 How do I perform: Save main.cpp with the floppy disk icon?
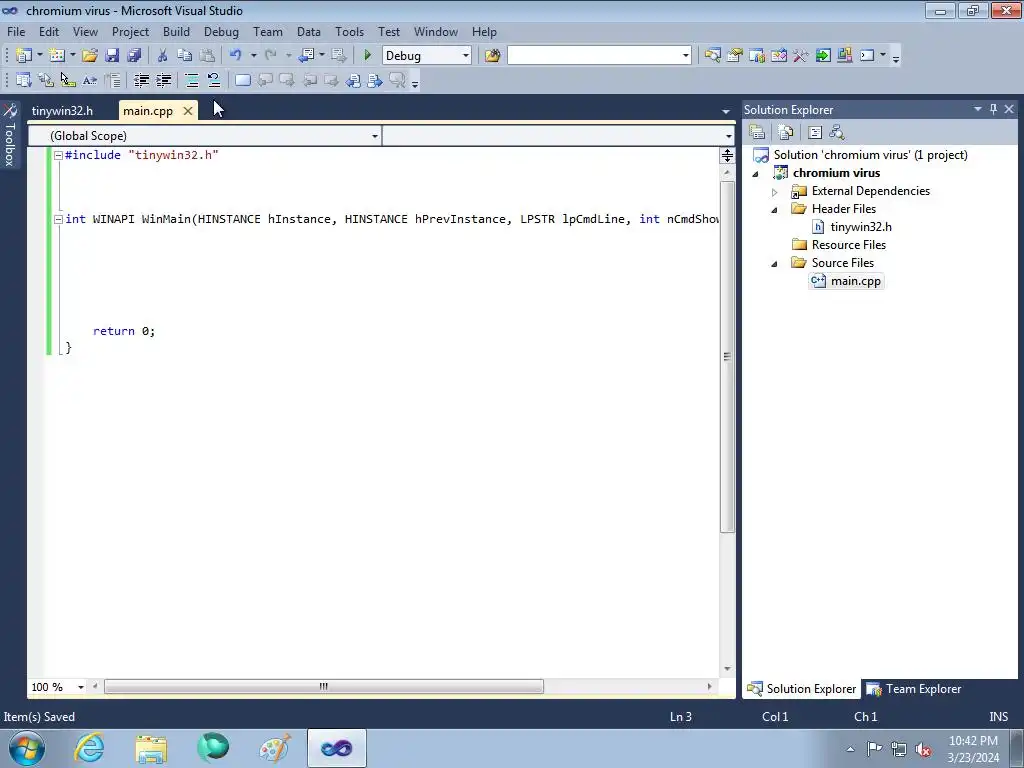(112, 56)
